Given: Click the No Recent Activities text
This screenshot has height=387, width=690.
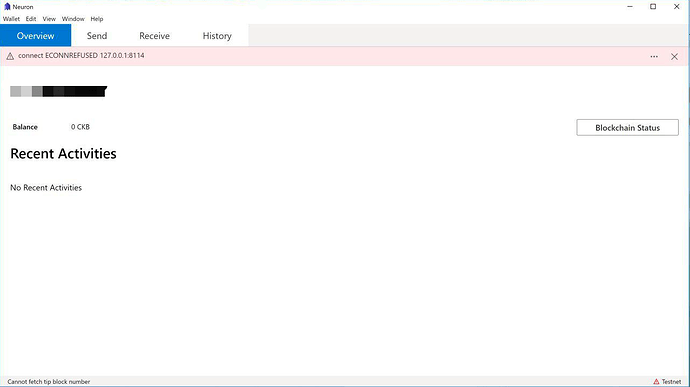Looking at the screenshot, I should (46, 188).
